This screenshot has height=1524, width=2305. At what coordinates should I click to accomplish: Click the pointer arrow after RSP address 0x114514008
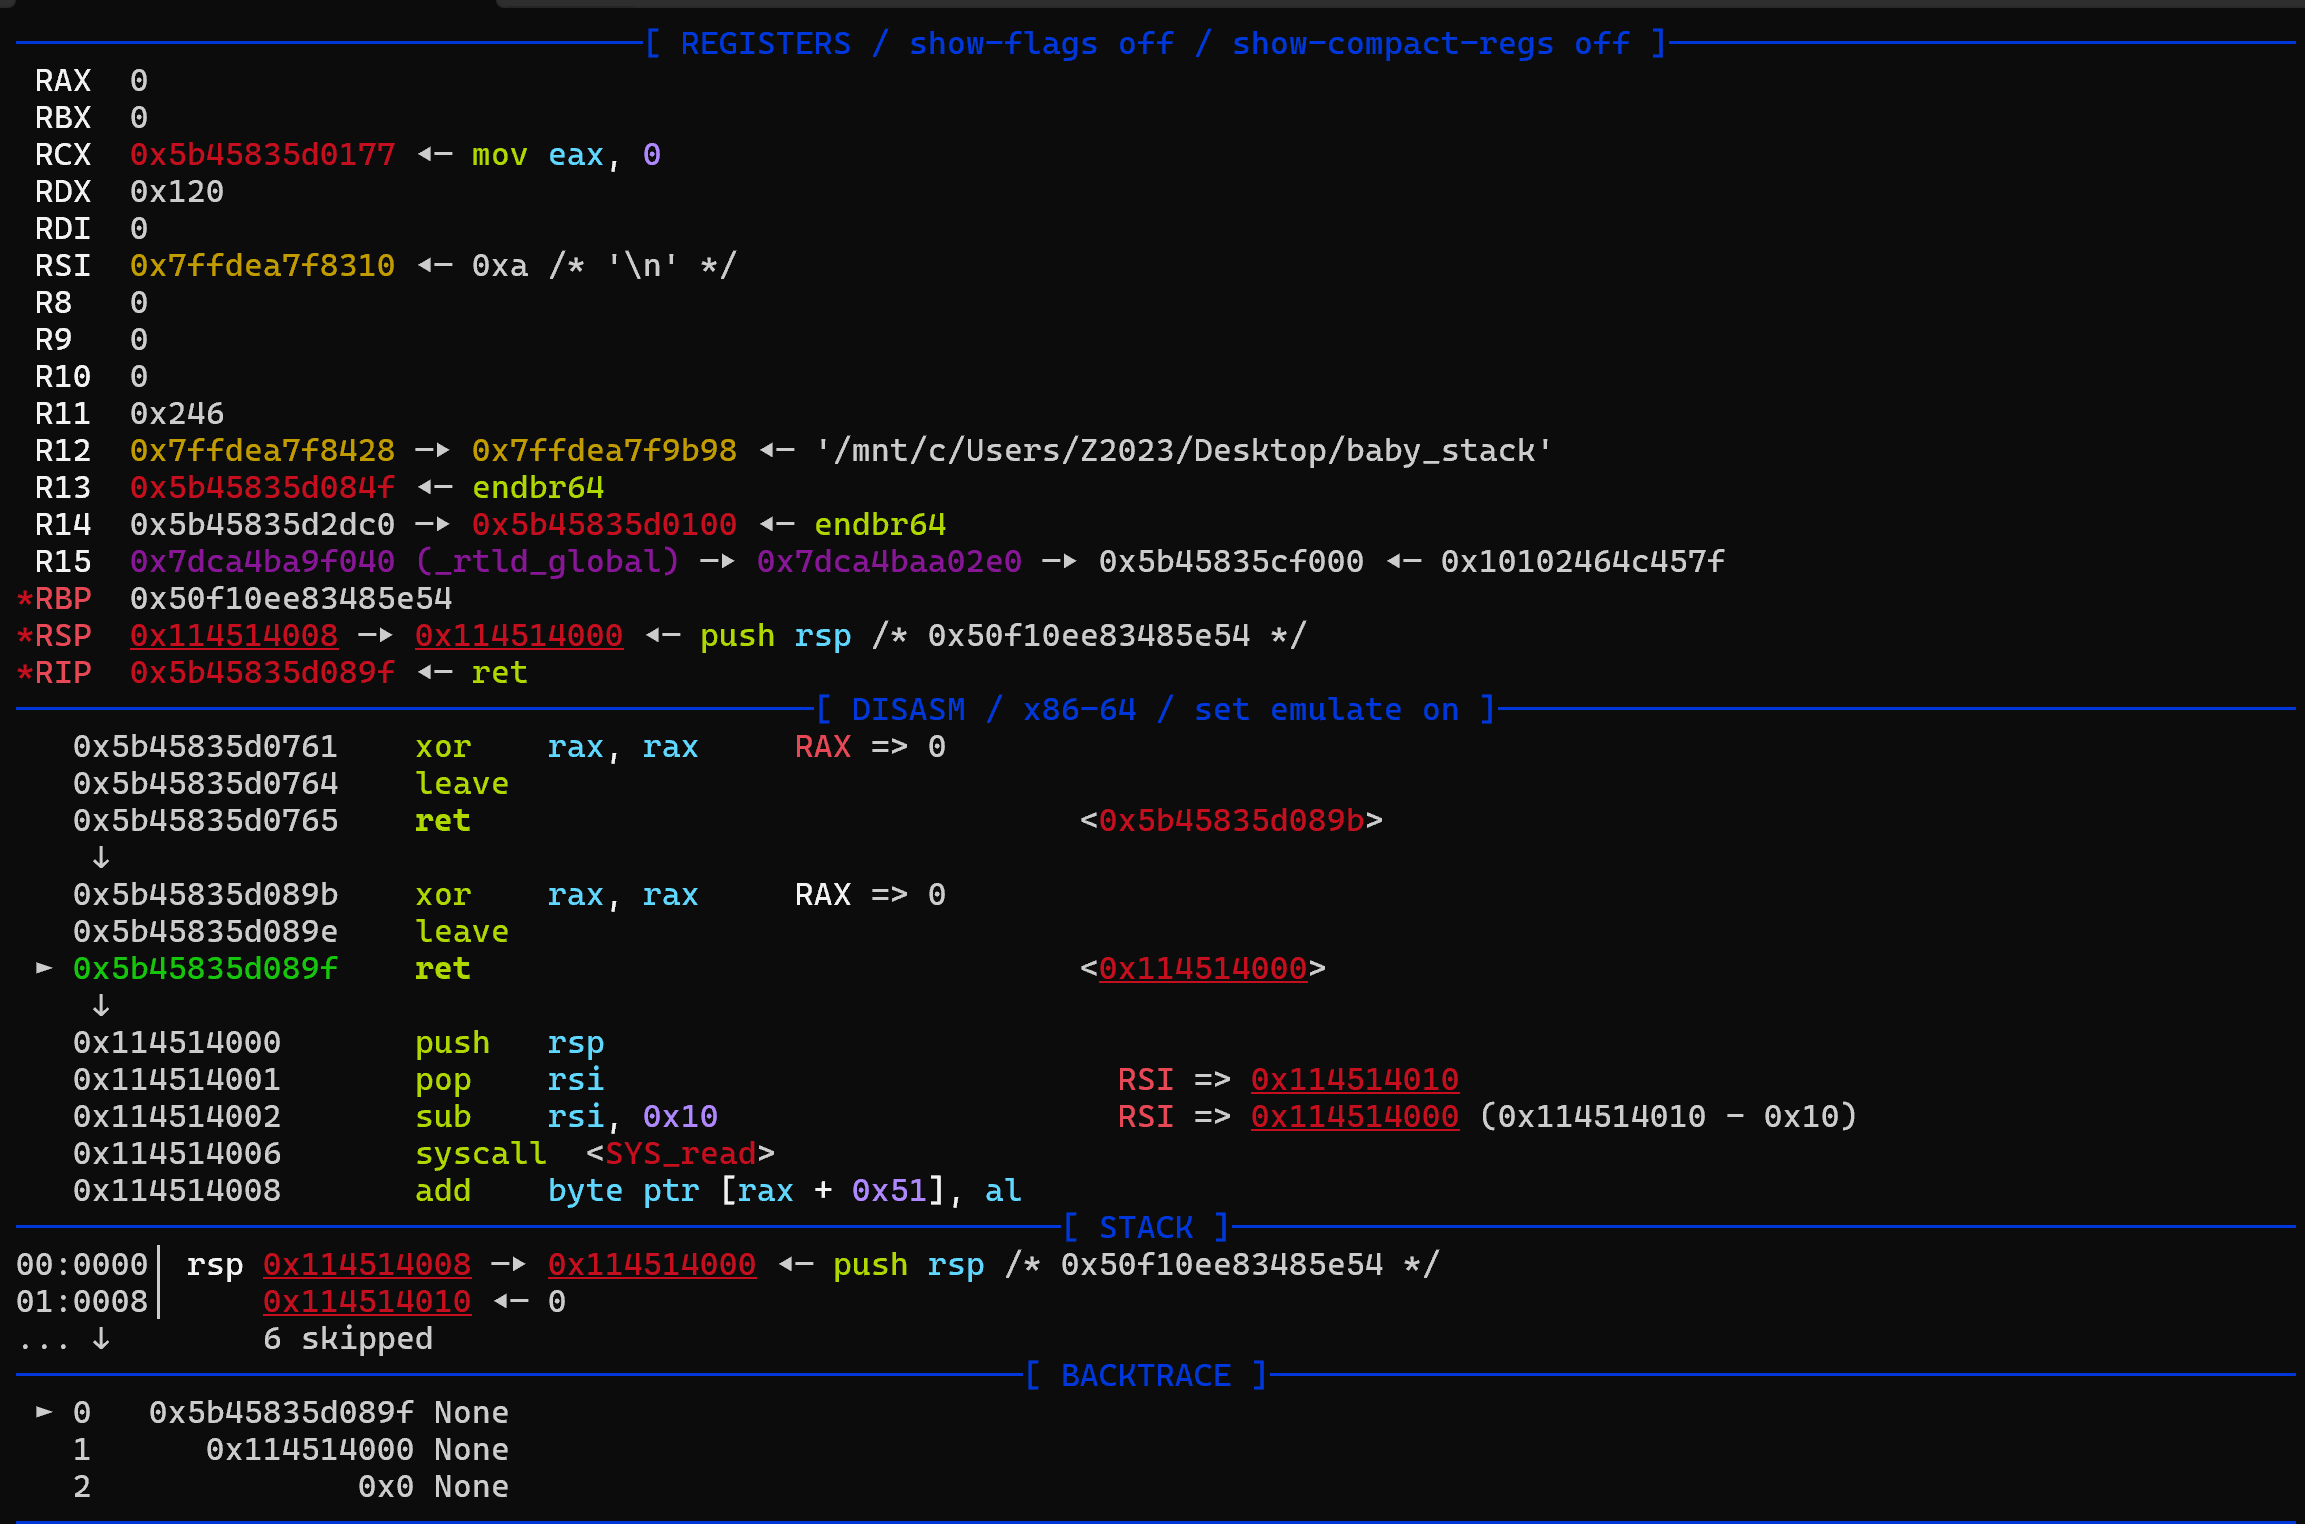click(x=376, y=636)
